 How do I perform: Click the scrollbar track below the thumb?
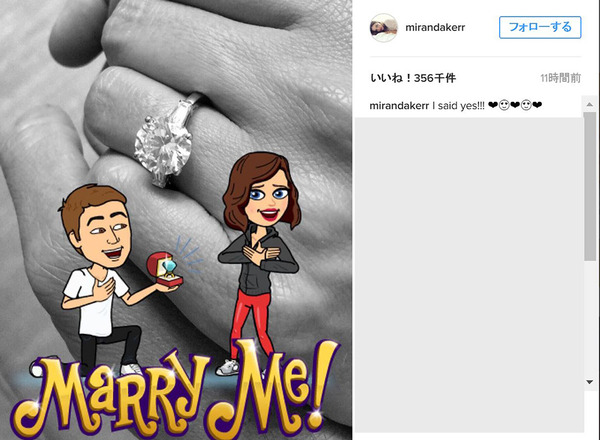click(590, 318)
